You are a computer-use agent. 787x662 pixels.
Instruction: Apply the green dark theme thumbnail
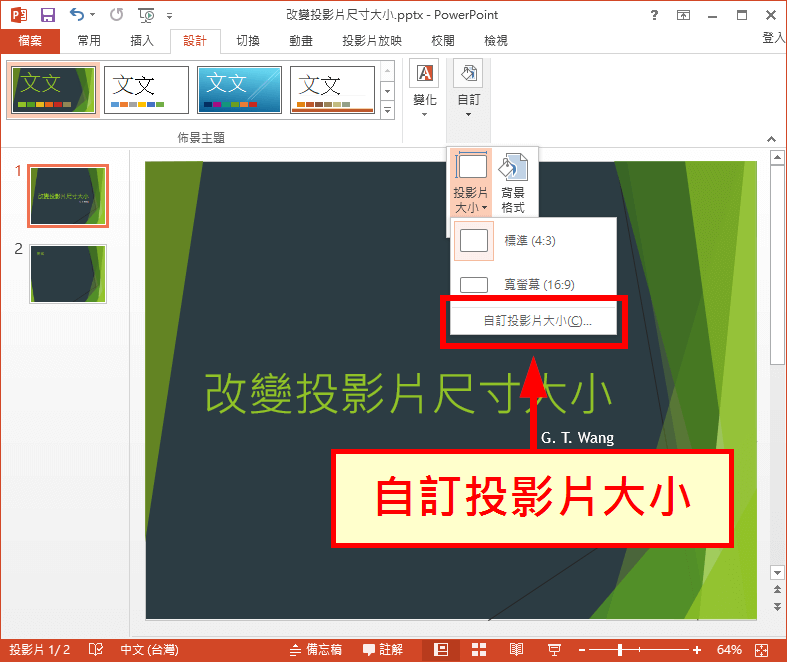(53, 90)
